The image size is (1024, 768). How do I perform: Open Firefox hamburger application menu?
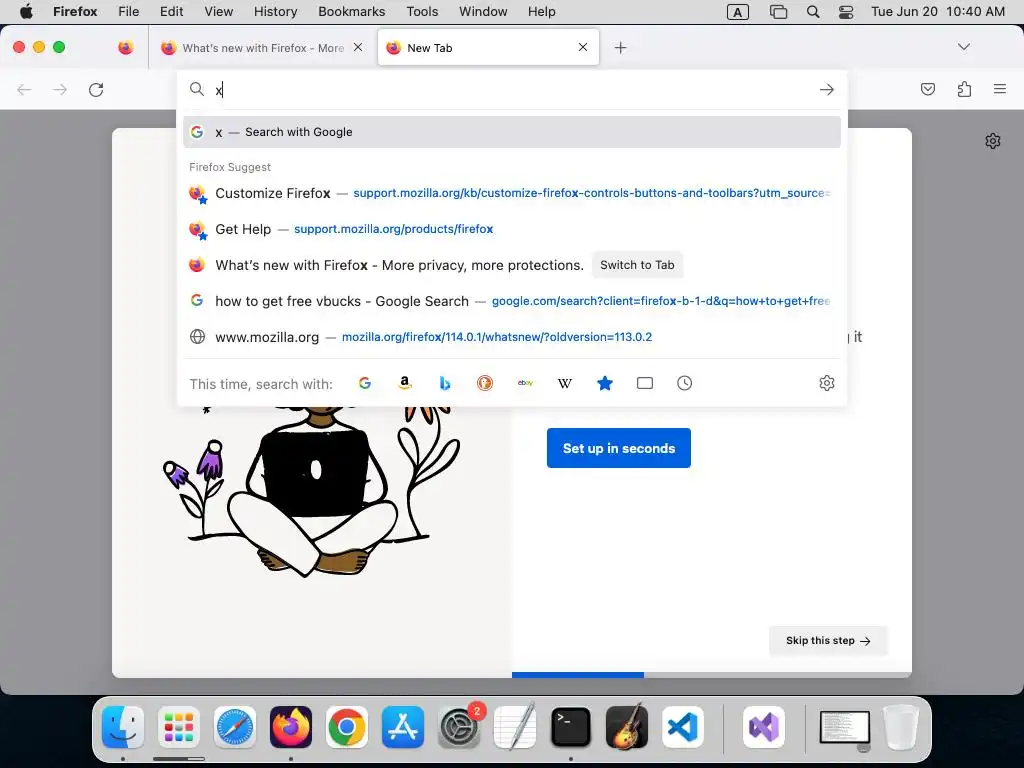pyautogui.click(x=1000, y=89)
